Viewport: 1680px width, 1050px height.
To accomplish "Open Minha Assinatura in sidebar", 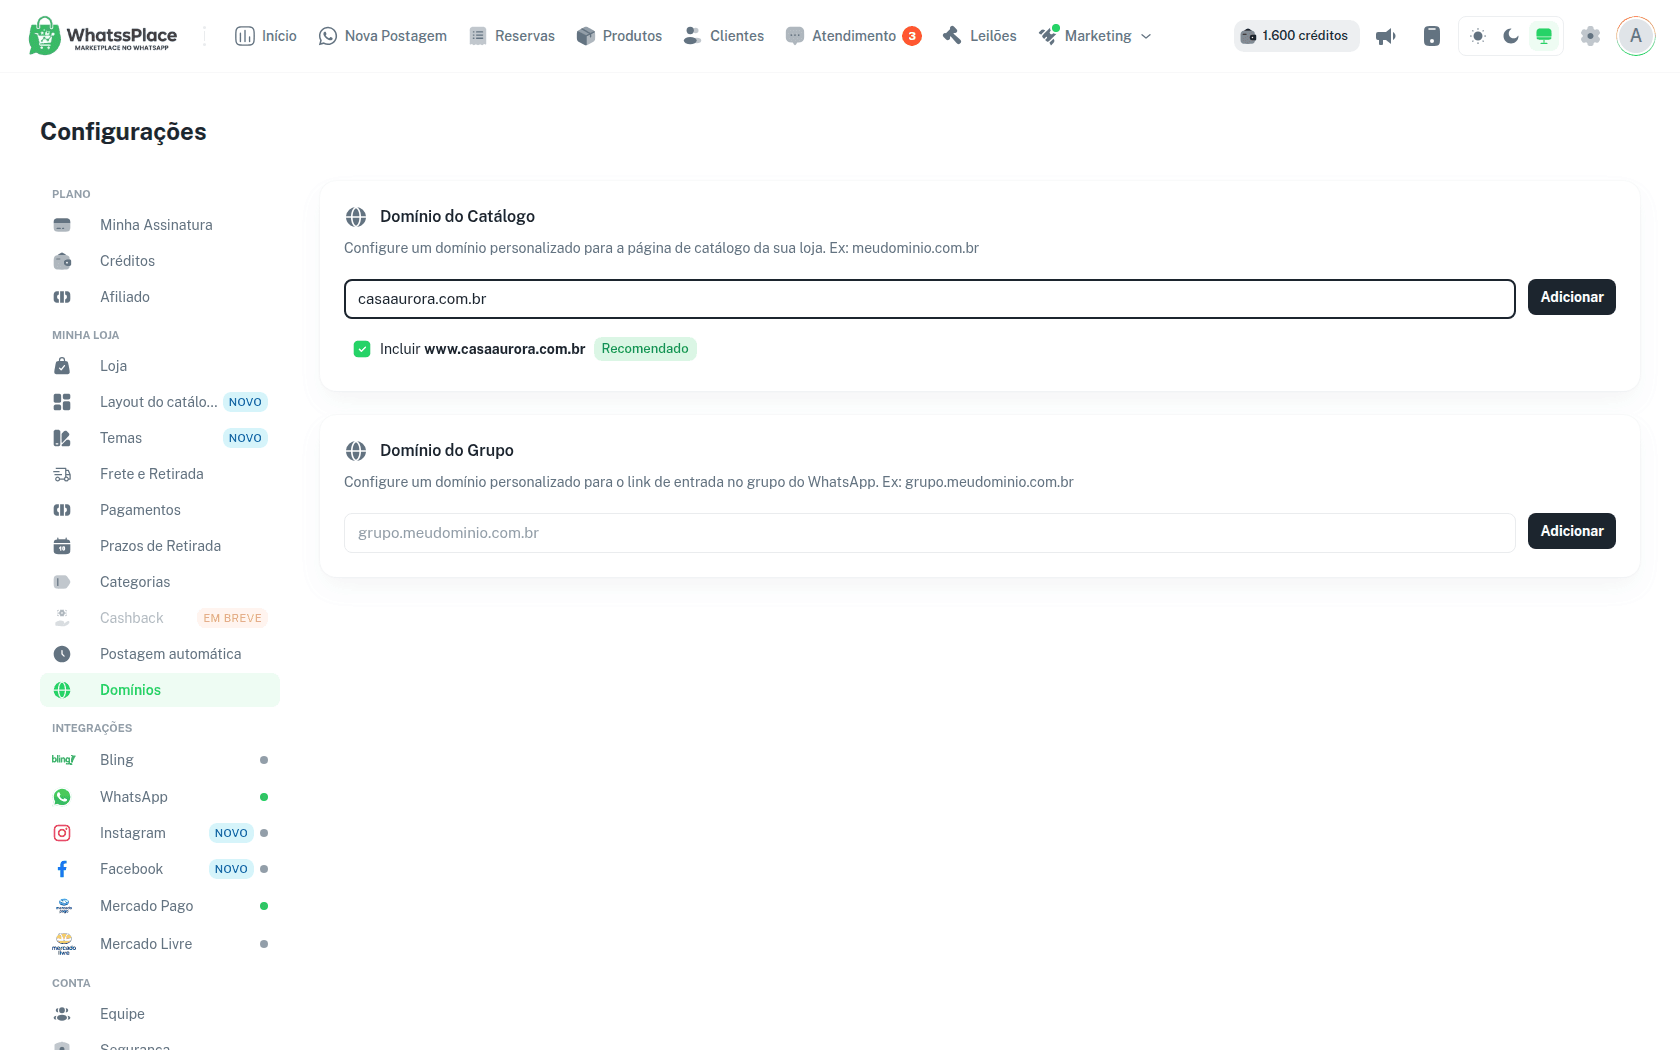I will (160, 225).
